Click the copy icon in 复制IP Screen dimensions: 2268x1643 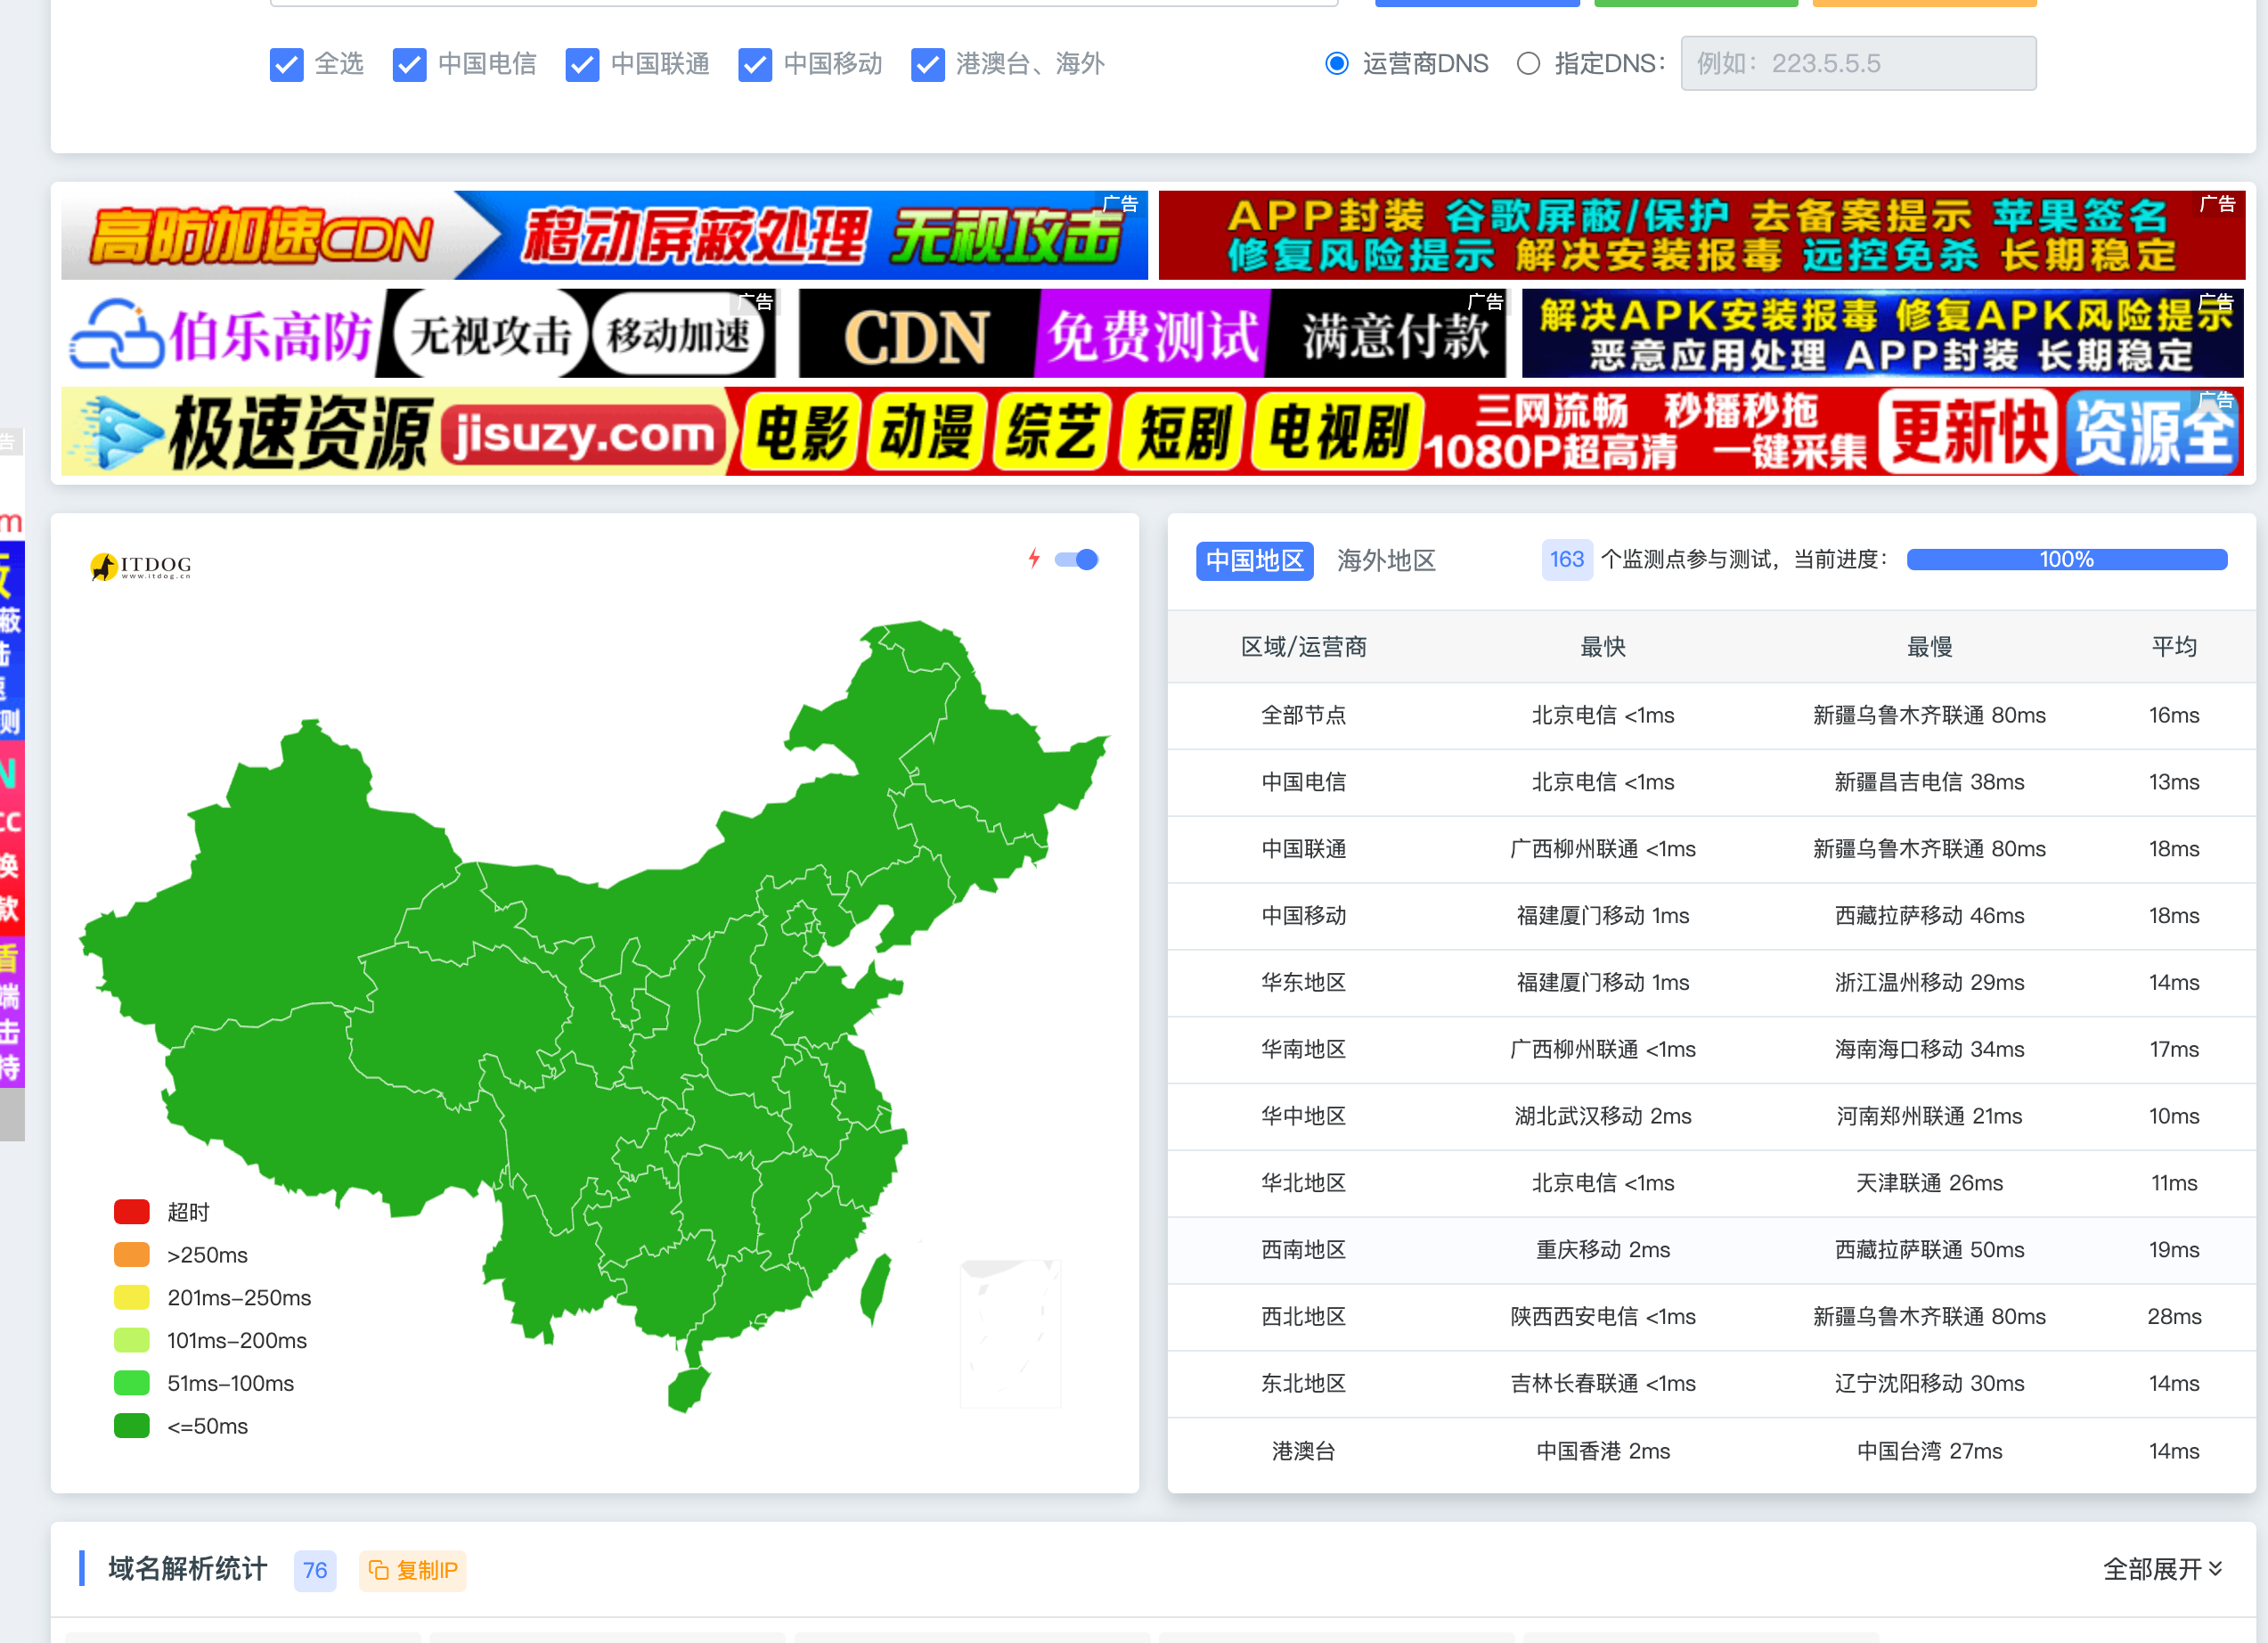pyautogui.click(x=378, y=1571)
